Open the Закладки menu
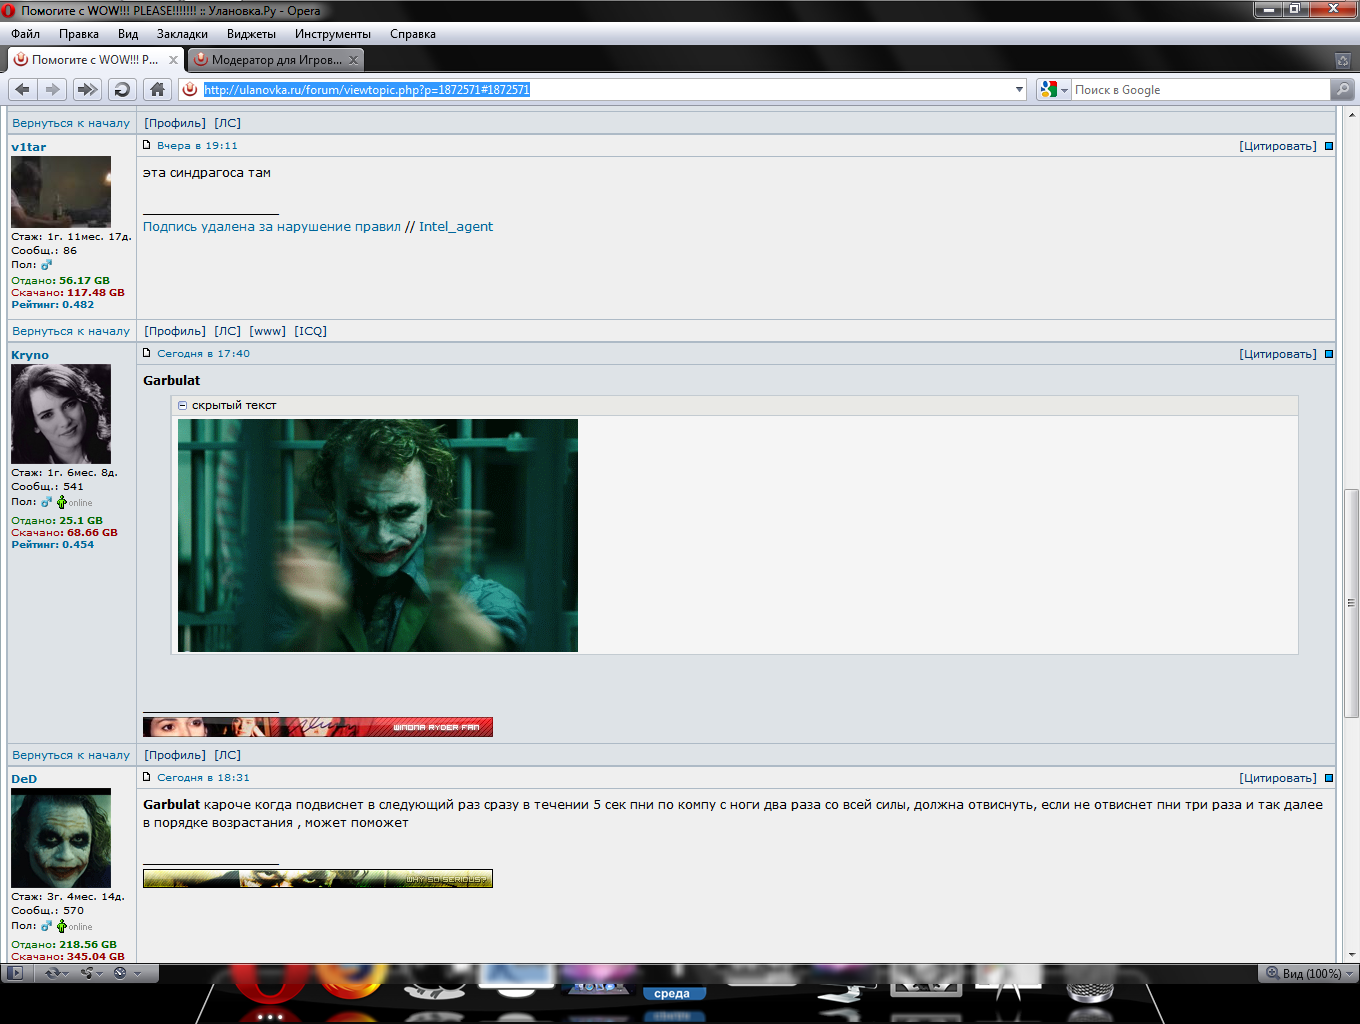The height and width of the screenshot is (1024, 1360). pyautogui.click(x=182, y=34)
